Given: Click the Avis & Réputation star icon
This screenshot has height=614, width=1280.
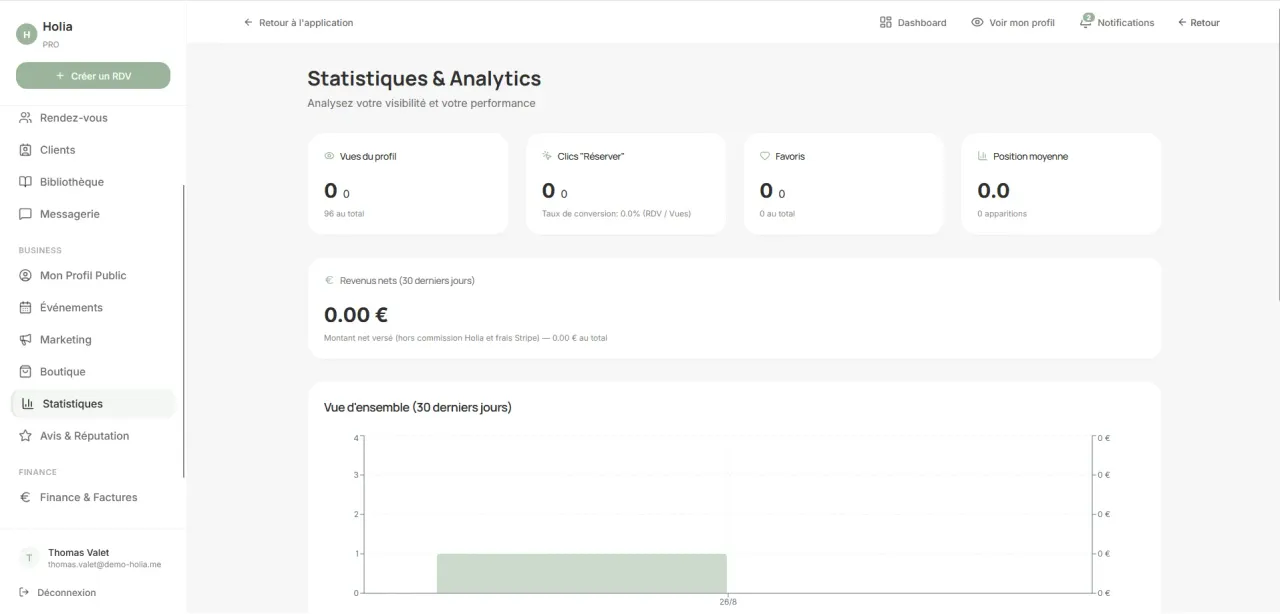Looking at the screenshot, I should [x=26, y=436].
